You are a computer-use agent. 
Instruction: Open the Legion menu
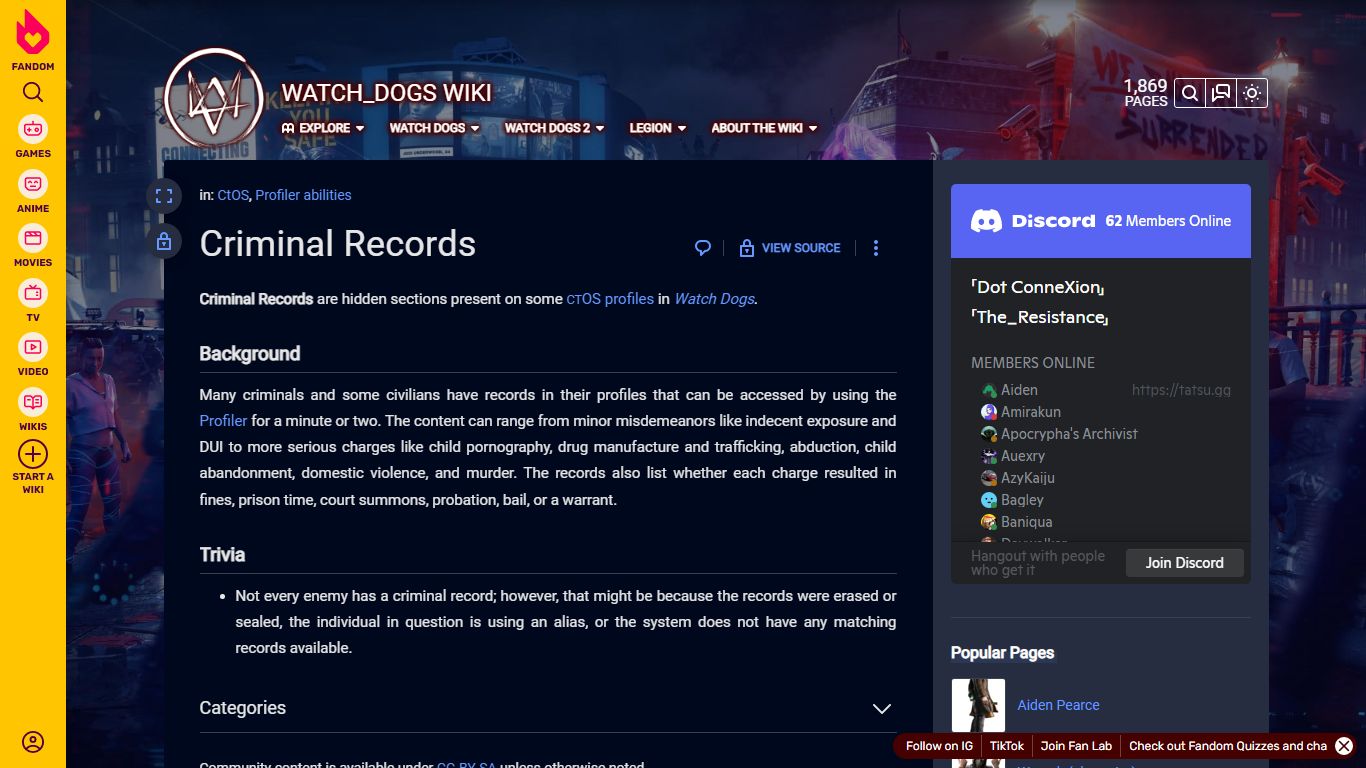[658, 128]
